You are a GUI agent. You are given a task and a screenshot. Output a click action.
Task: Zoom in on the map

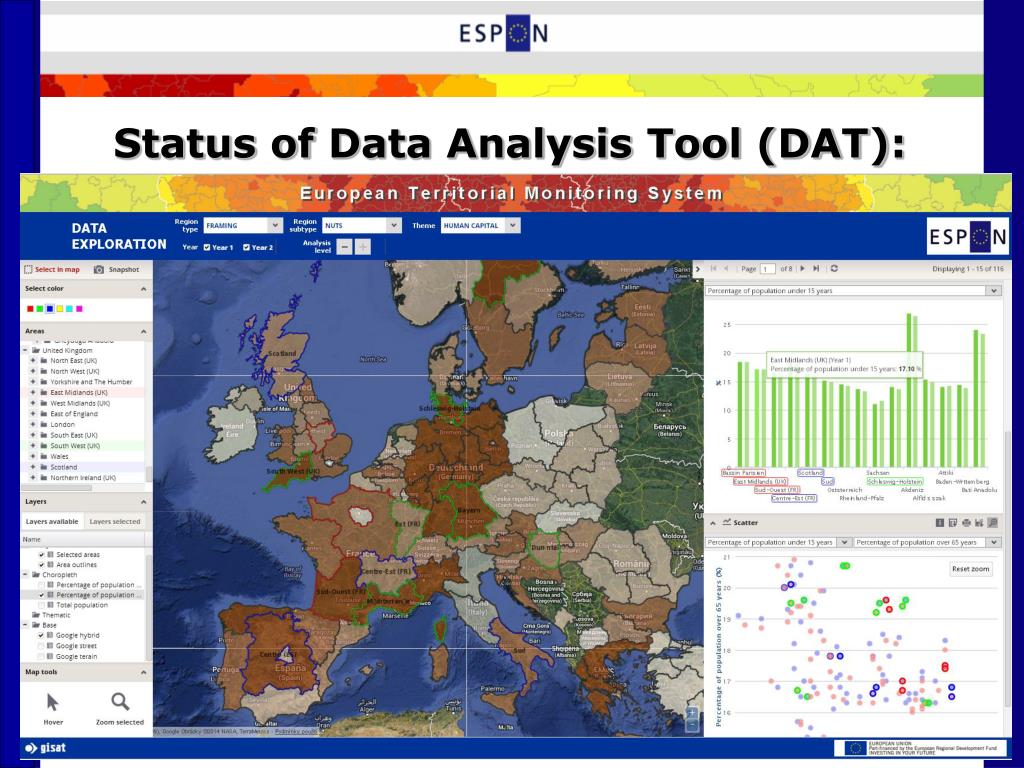[x=692, y=712]
